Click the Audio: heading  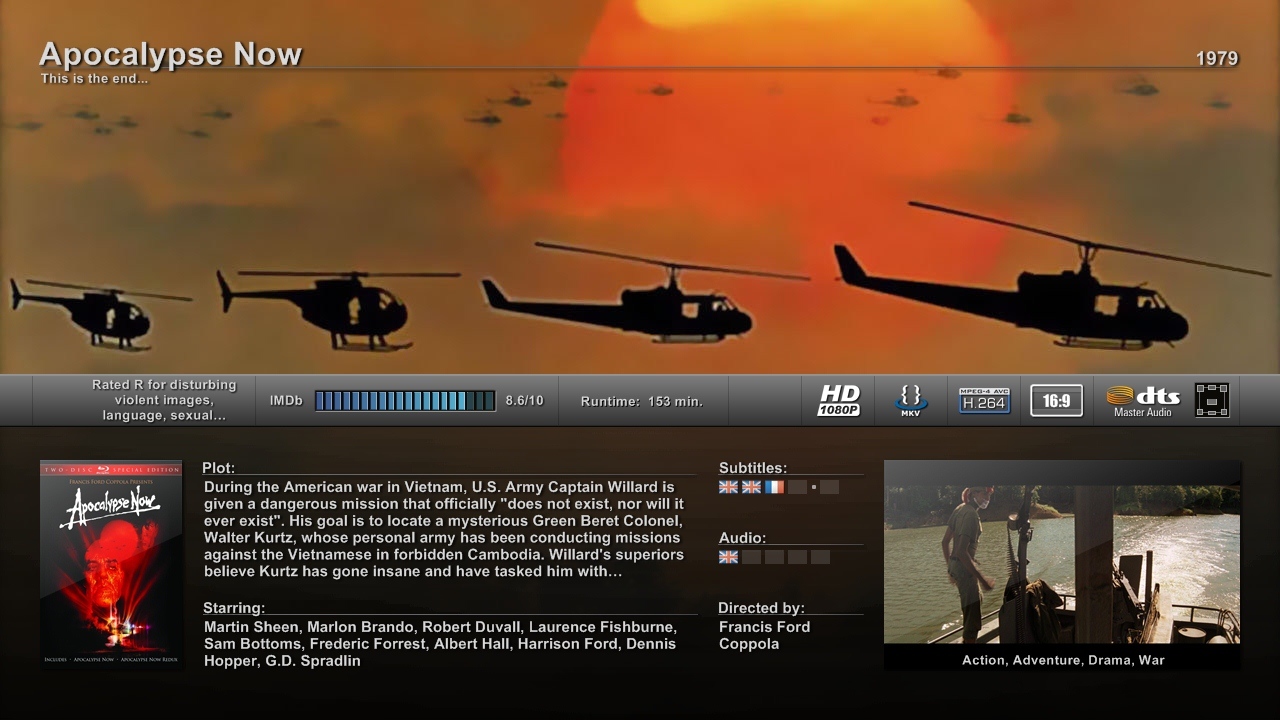(x=742, y=538)
